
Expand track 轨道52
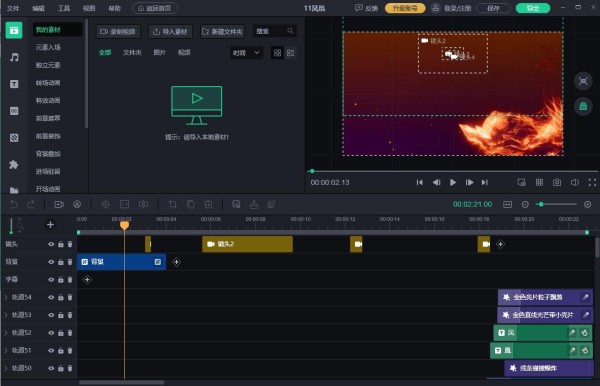(x=6, y=333)
